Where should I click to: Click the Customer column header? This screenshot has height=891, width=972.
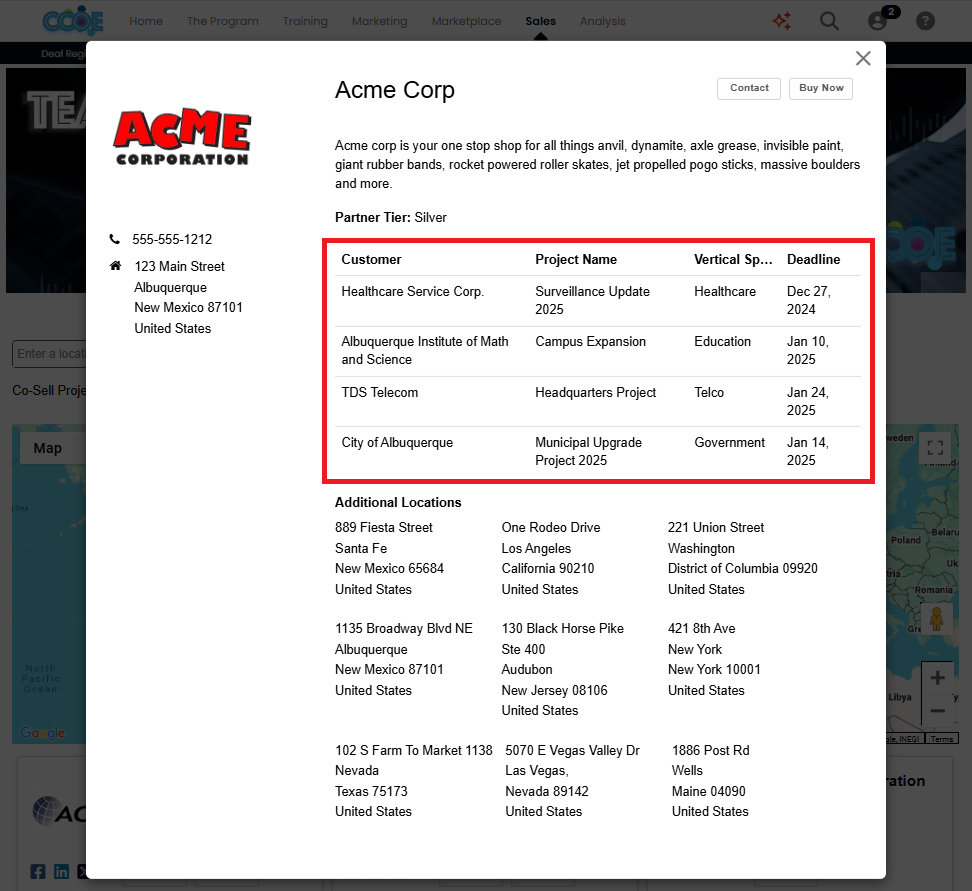(x=371, y=259)
